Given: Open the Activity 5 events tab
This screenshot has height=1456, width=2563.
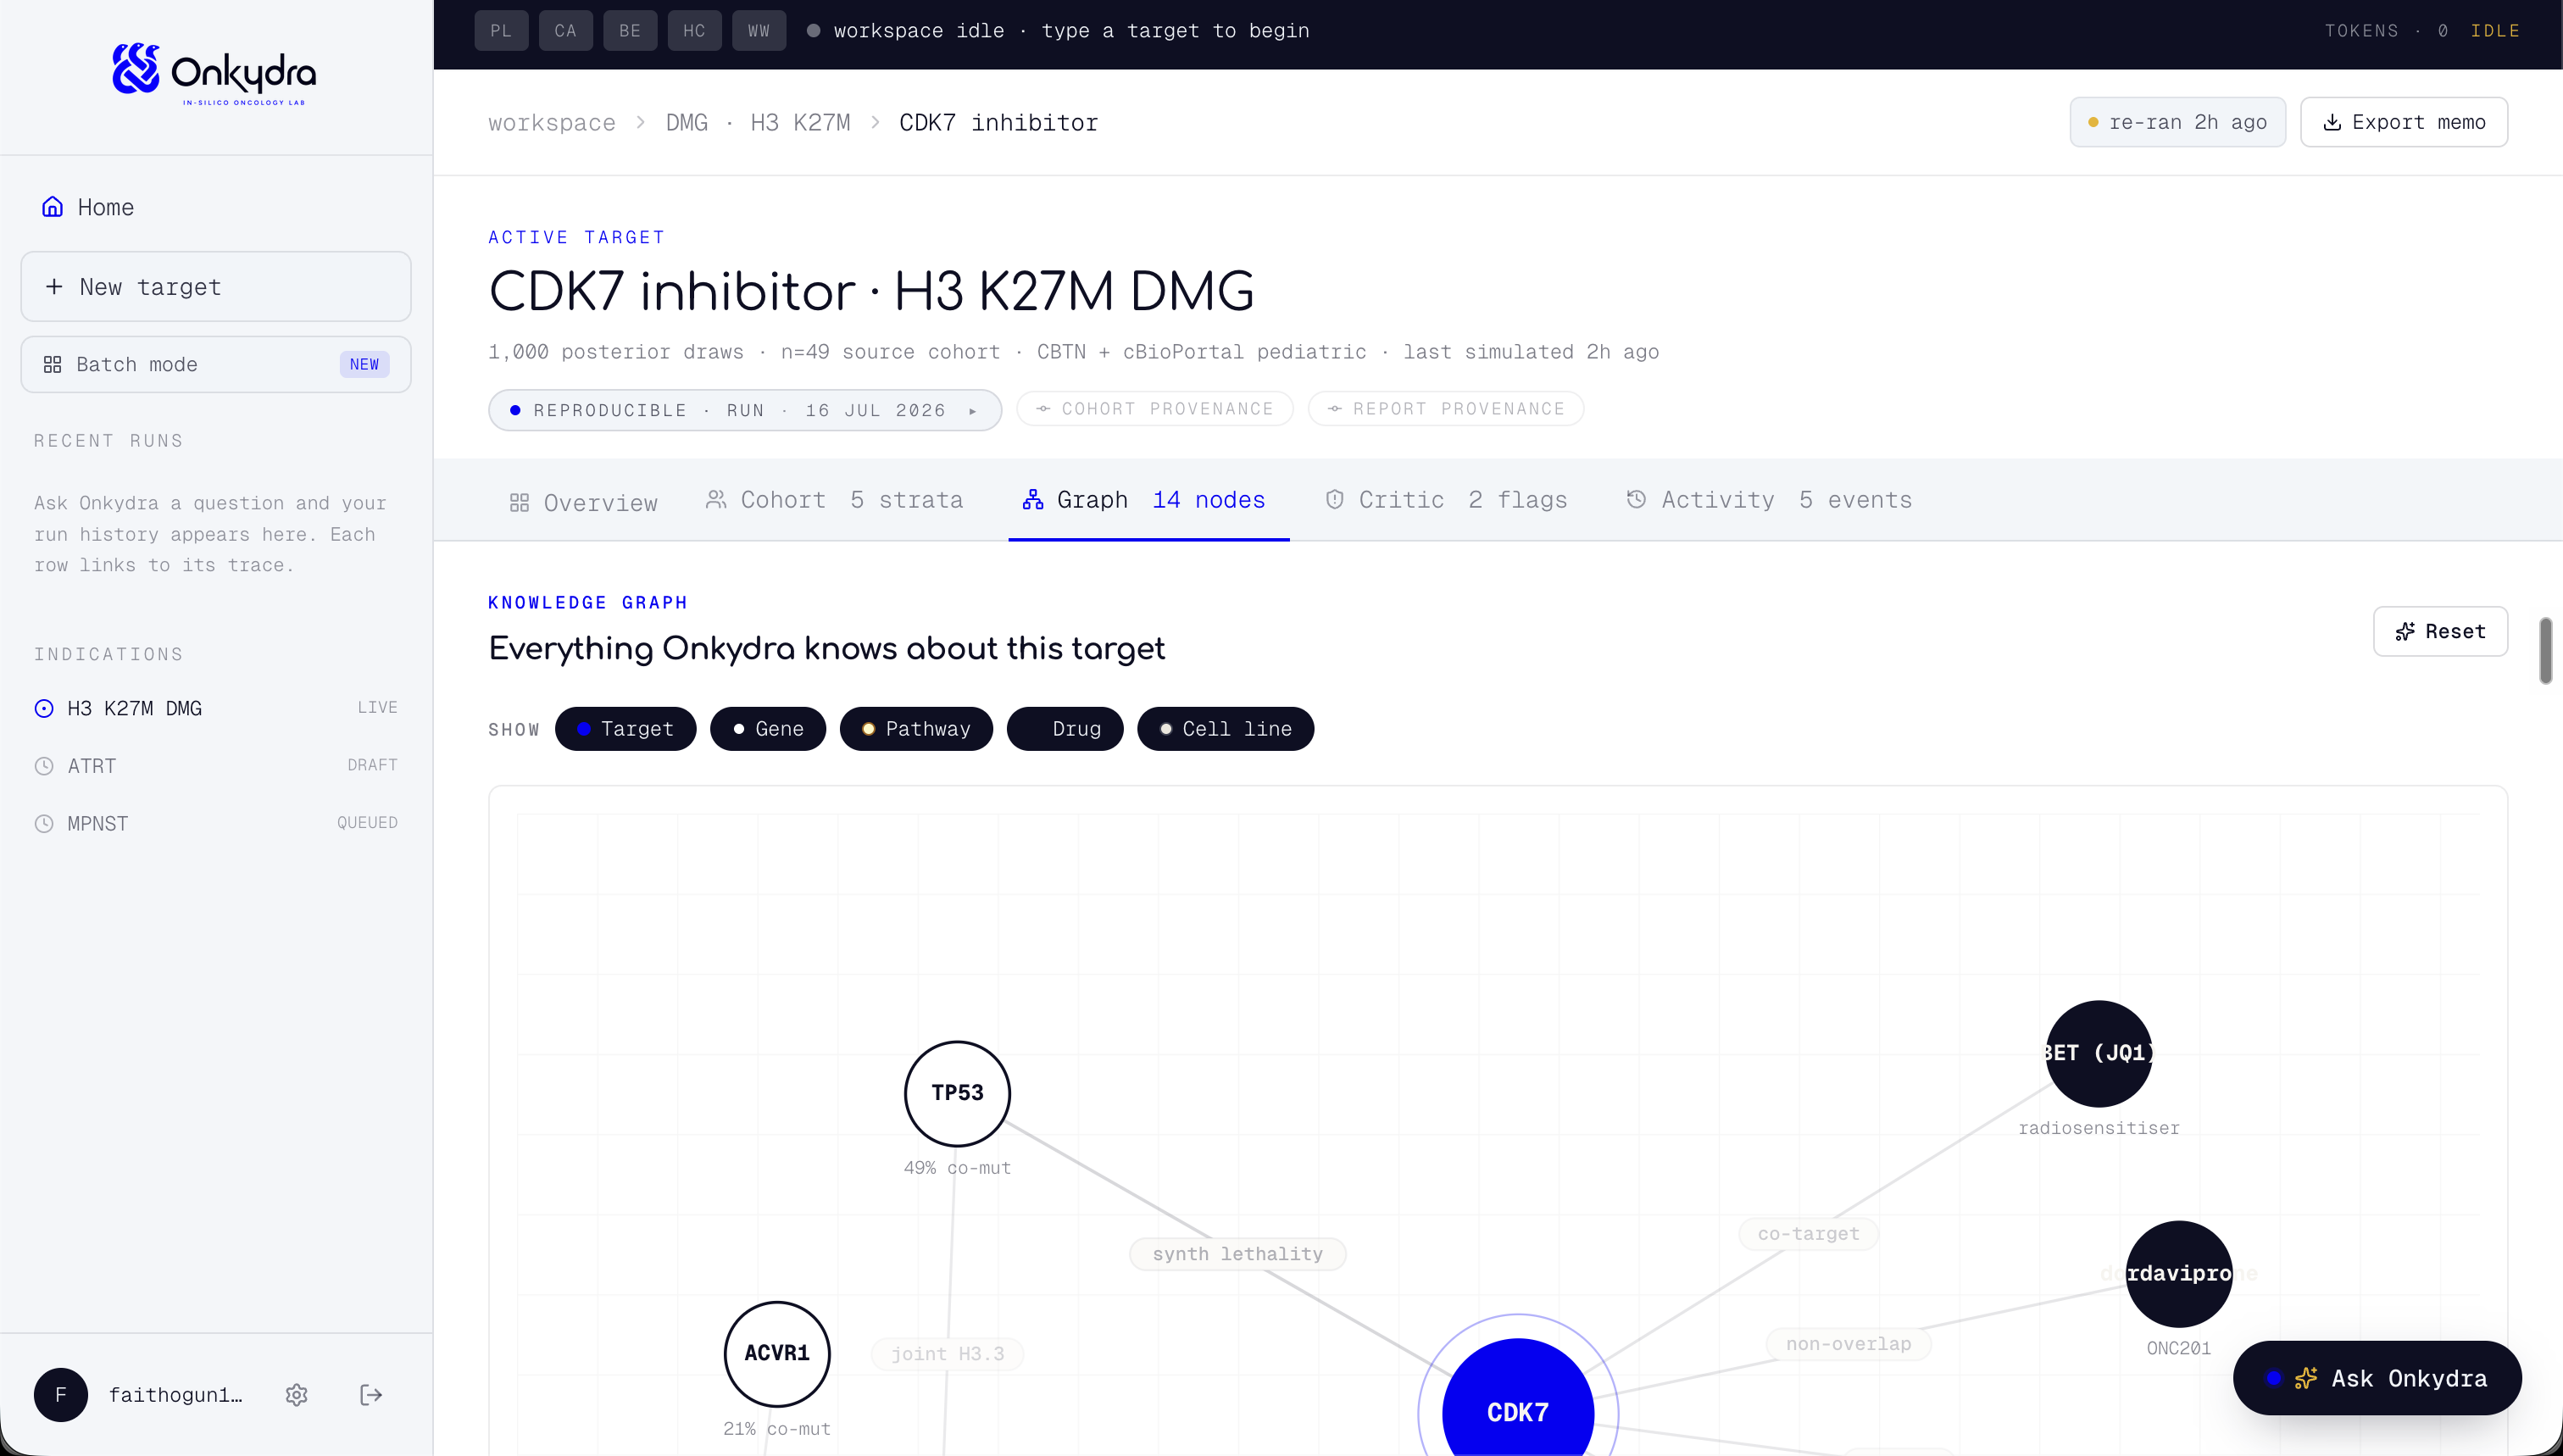Looking at the screenshot, I should [x=1769, y=500].
